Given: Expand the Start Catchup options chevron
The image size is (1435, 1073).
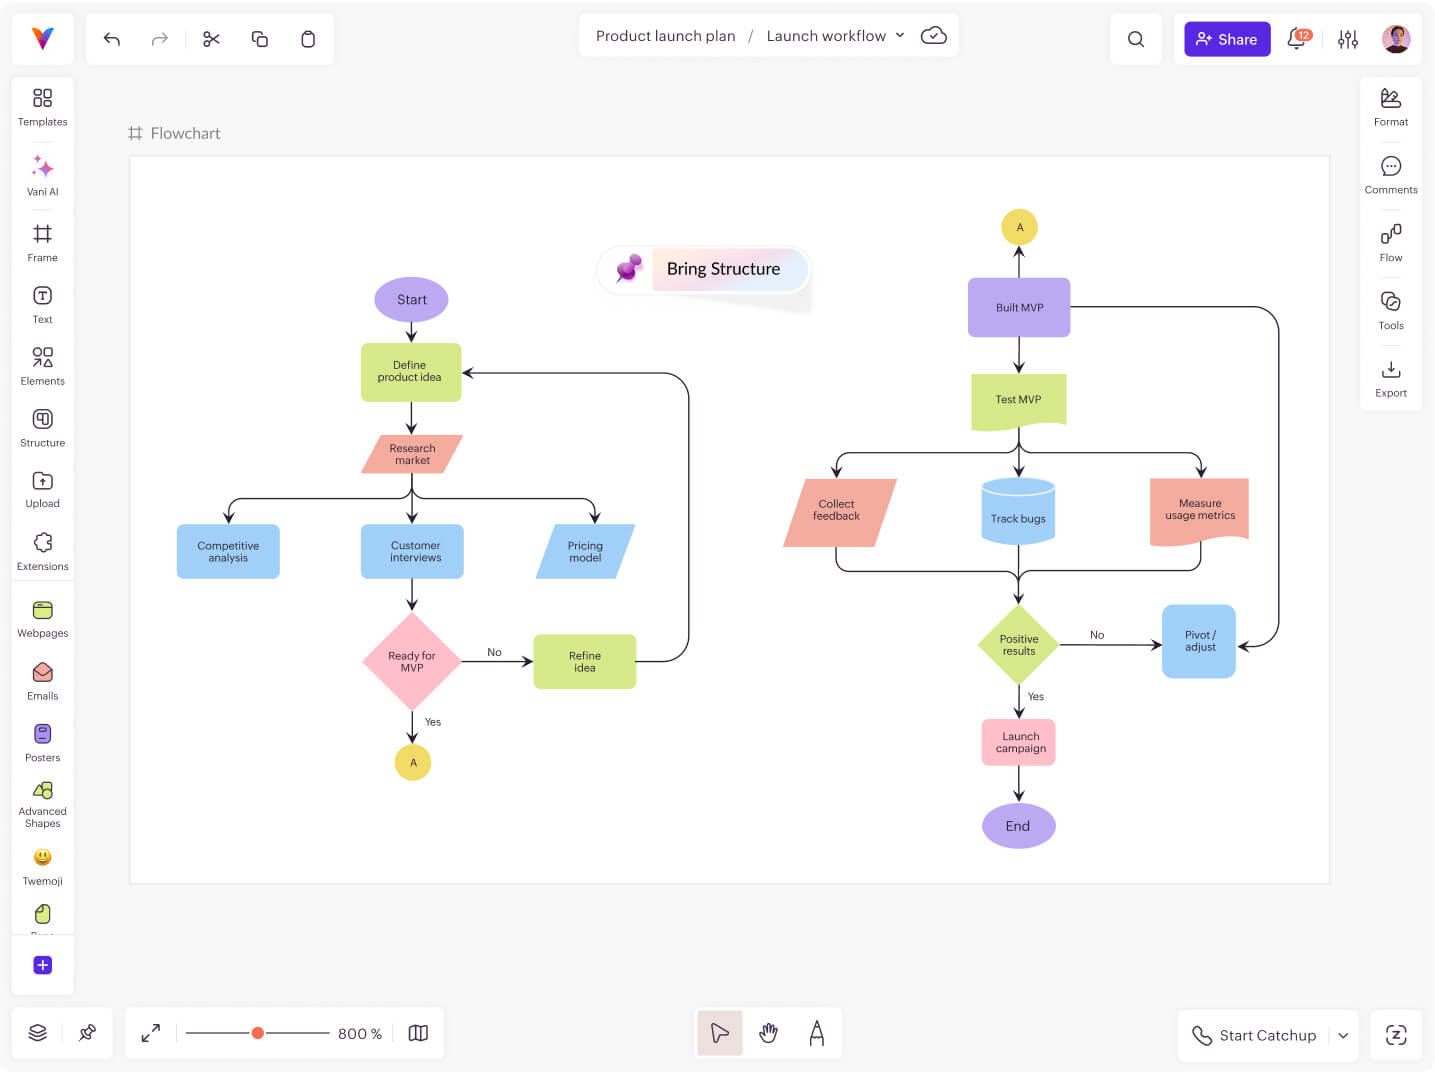Looking at the screenshot, I should pyautogui.click(x=1343, y=1035).
